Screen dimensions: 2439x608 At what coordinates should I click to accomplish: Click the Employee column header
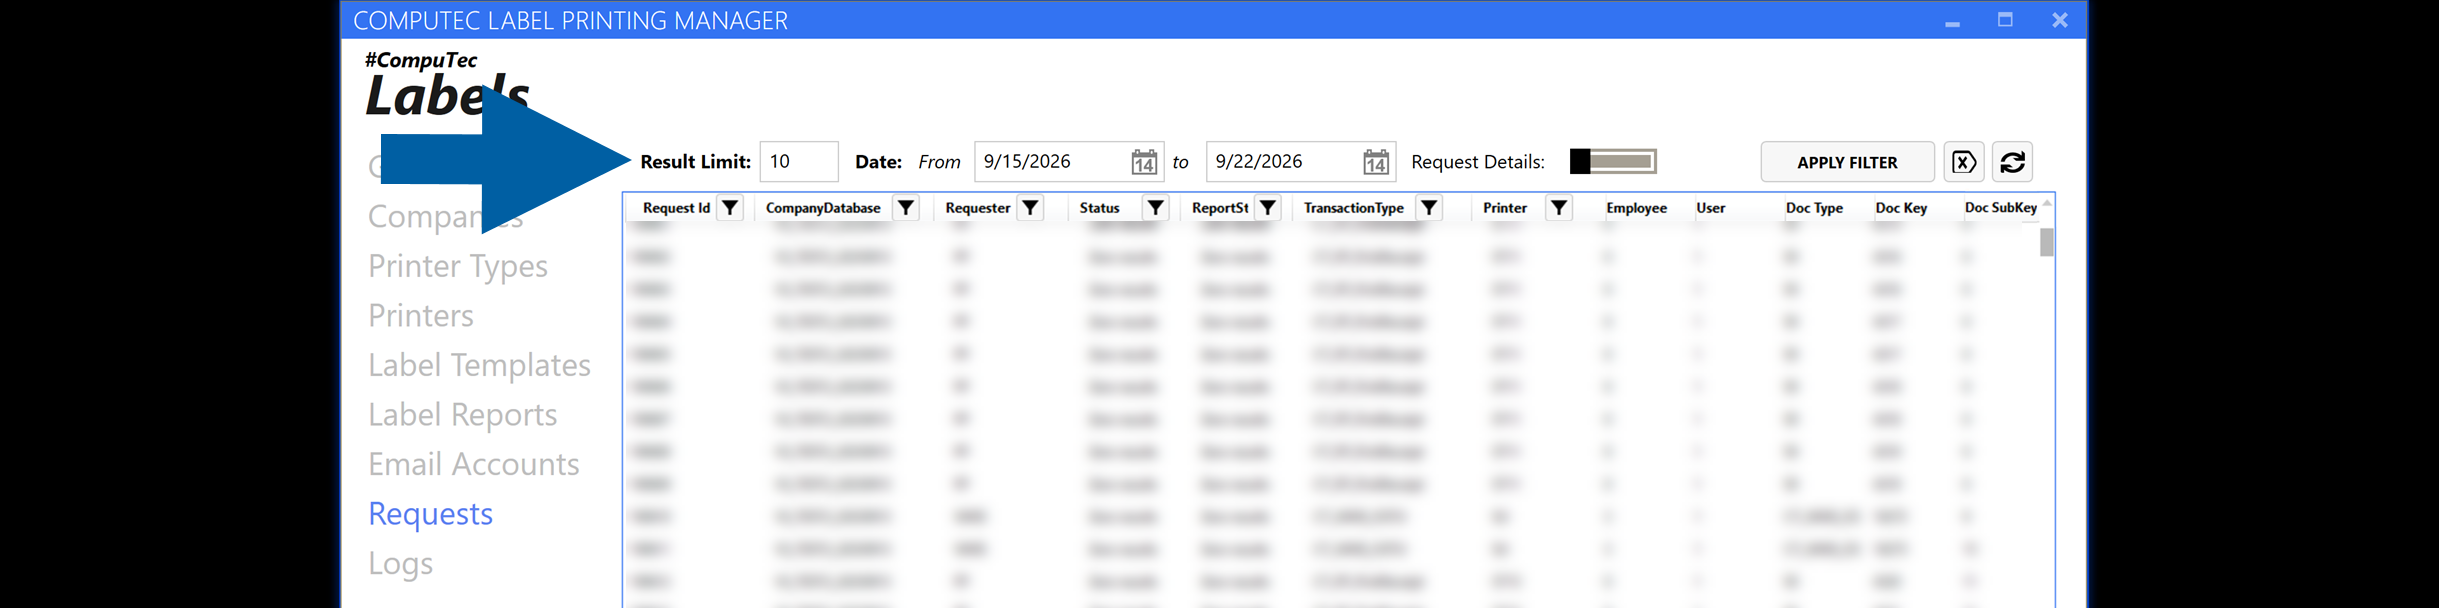1637,208
